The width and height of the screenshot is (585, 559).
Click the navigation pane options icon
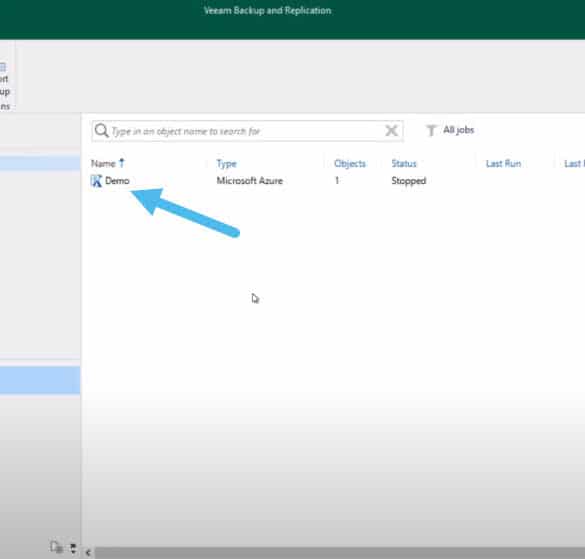[x=57, y=547]
